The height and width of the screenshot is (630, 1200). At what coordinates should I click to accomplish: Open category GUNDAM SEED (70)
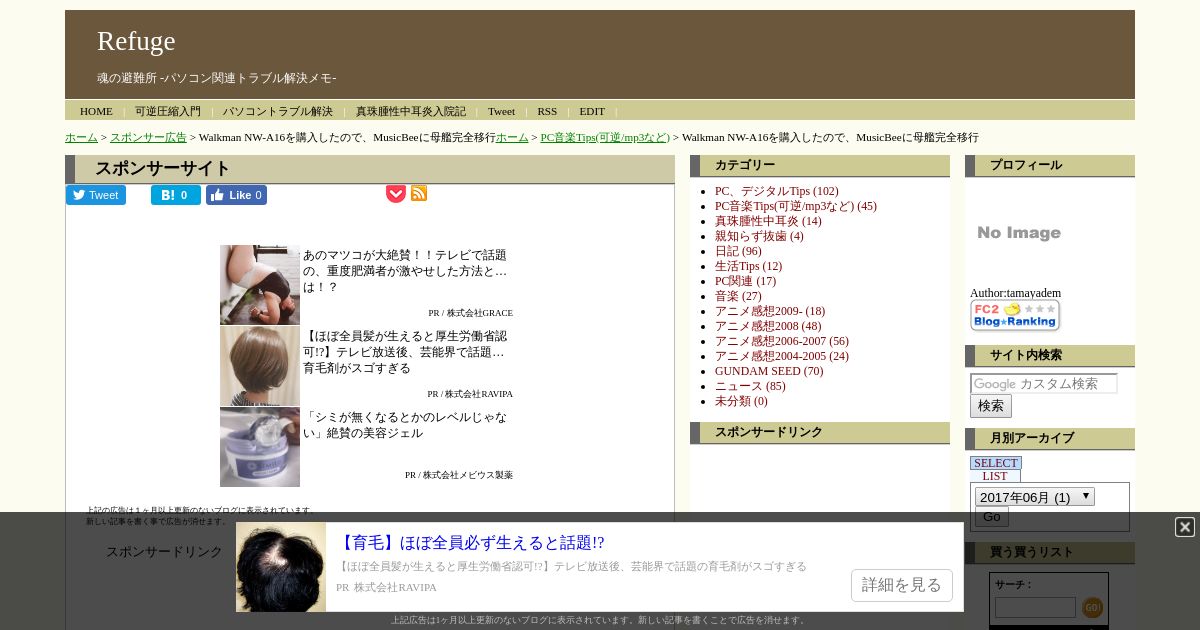point(769,371)
